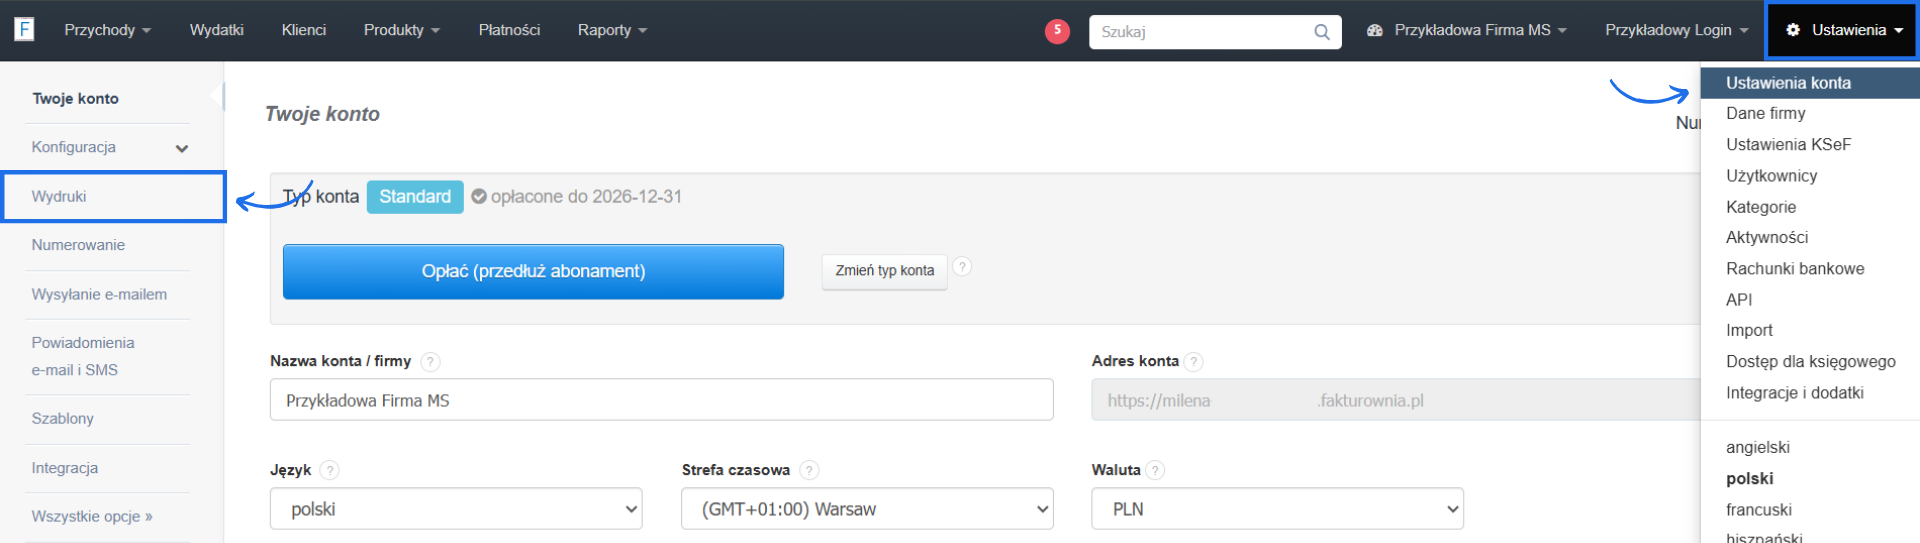Open Szablony in the sidebar
The image size is (1920, 543).
point(62,419)
